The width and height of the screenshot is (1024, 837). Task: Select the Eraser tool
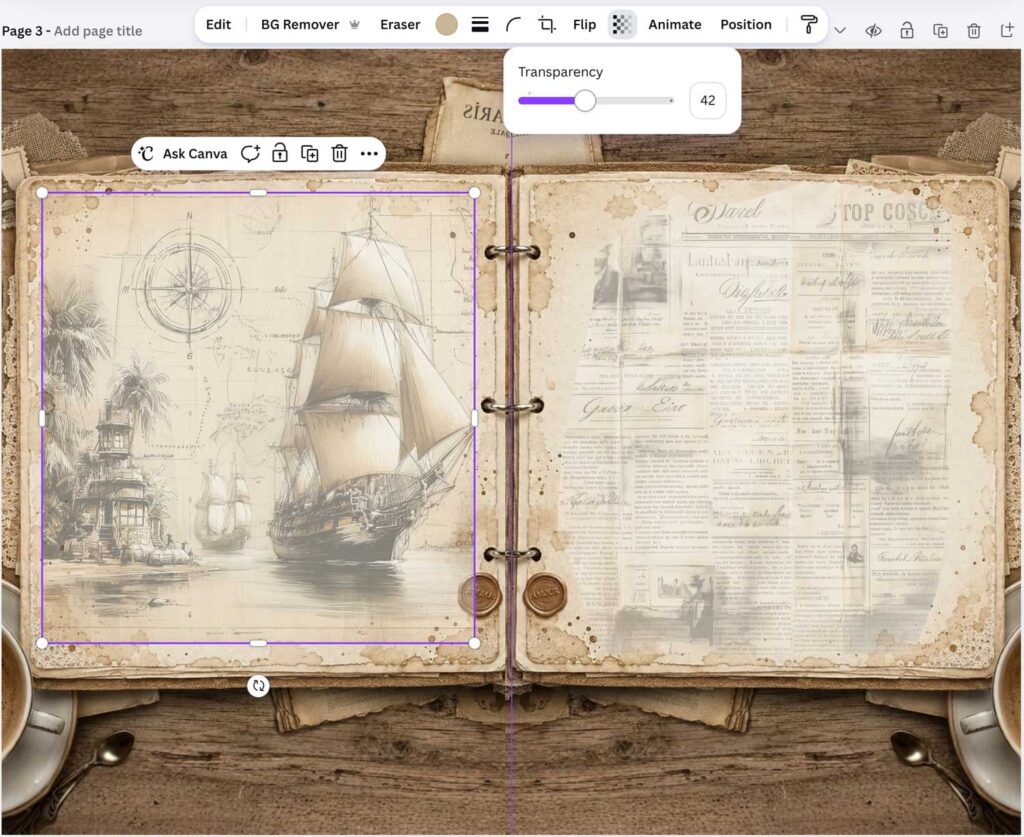(x=400, y=25)
